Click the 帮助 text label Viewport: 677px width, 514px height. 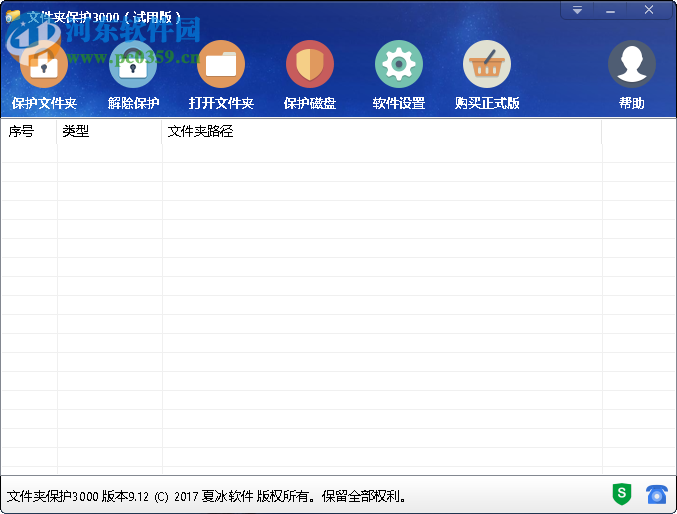pos(632,103)
